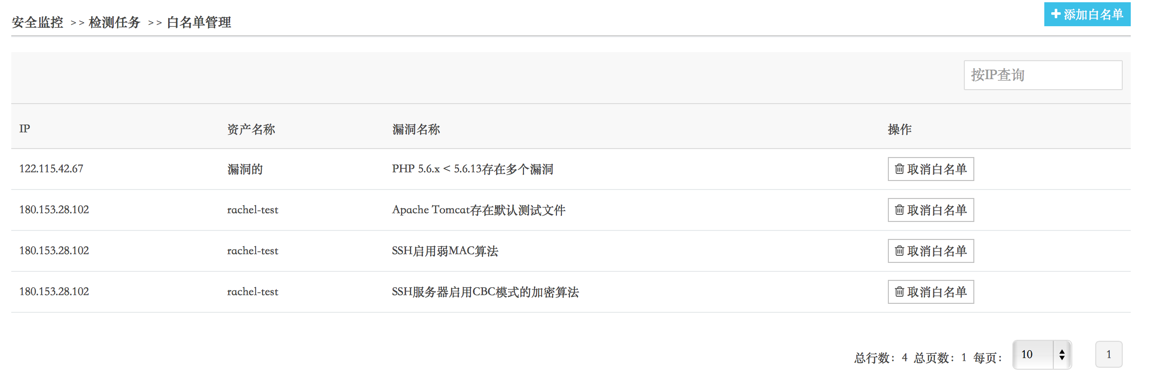
Task: Click trash icon in the 122.115.42.67 row
Action: point(899,169)
